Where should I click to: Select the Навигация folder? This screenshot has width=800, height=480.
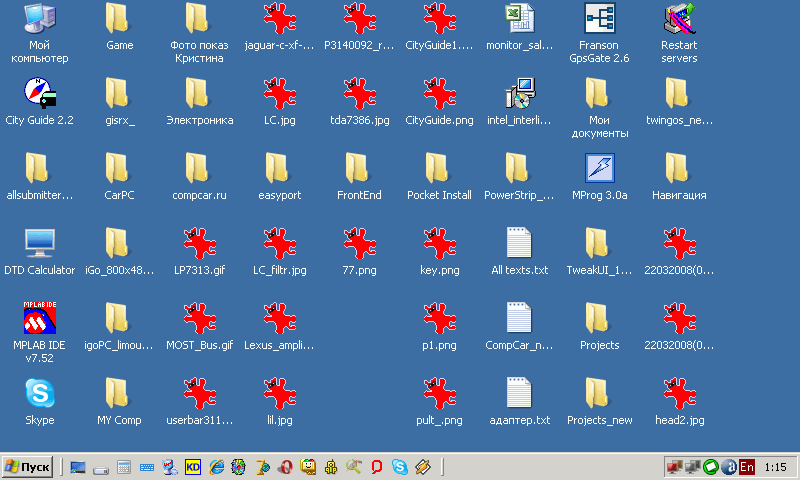point(679,168)
